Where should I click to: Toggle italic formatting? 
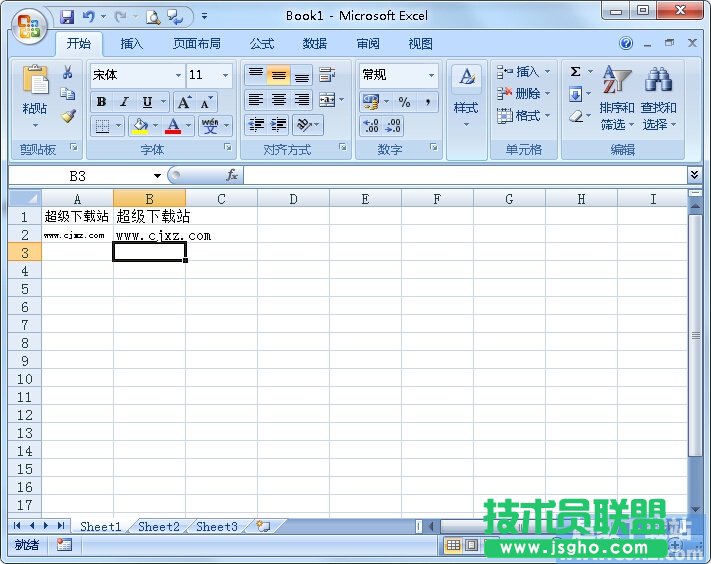coord(124,102)
